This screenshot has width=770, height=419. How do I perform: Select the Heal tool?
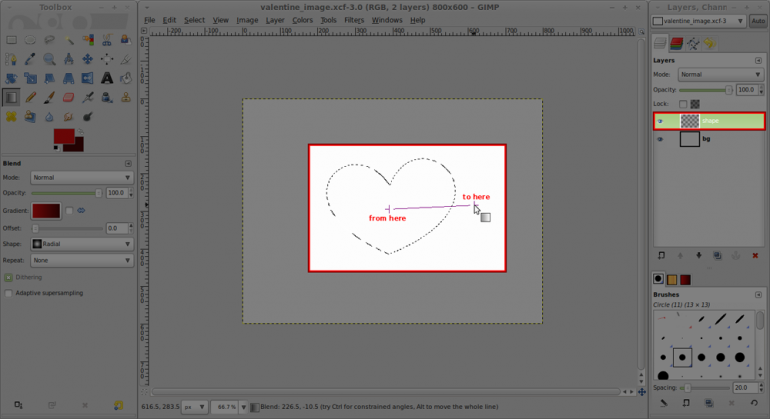(11, 116)
